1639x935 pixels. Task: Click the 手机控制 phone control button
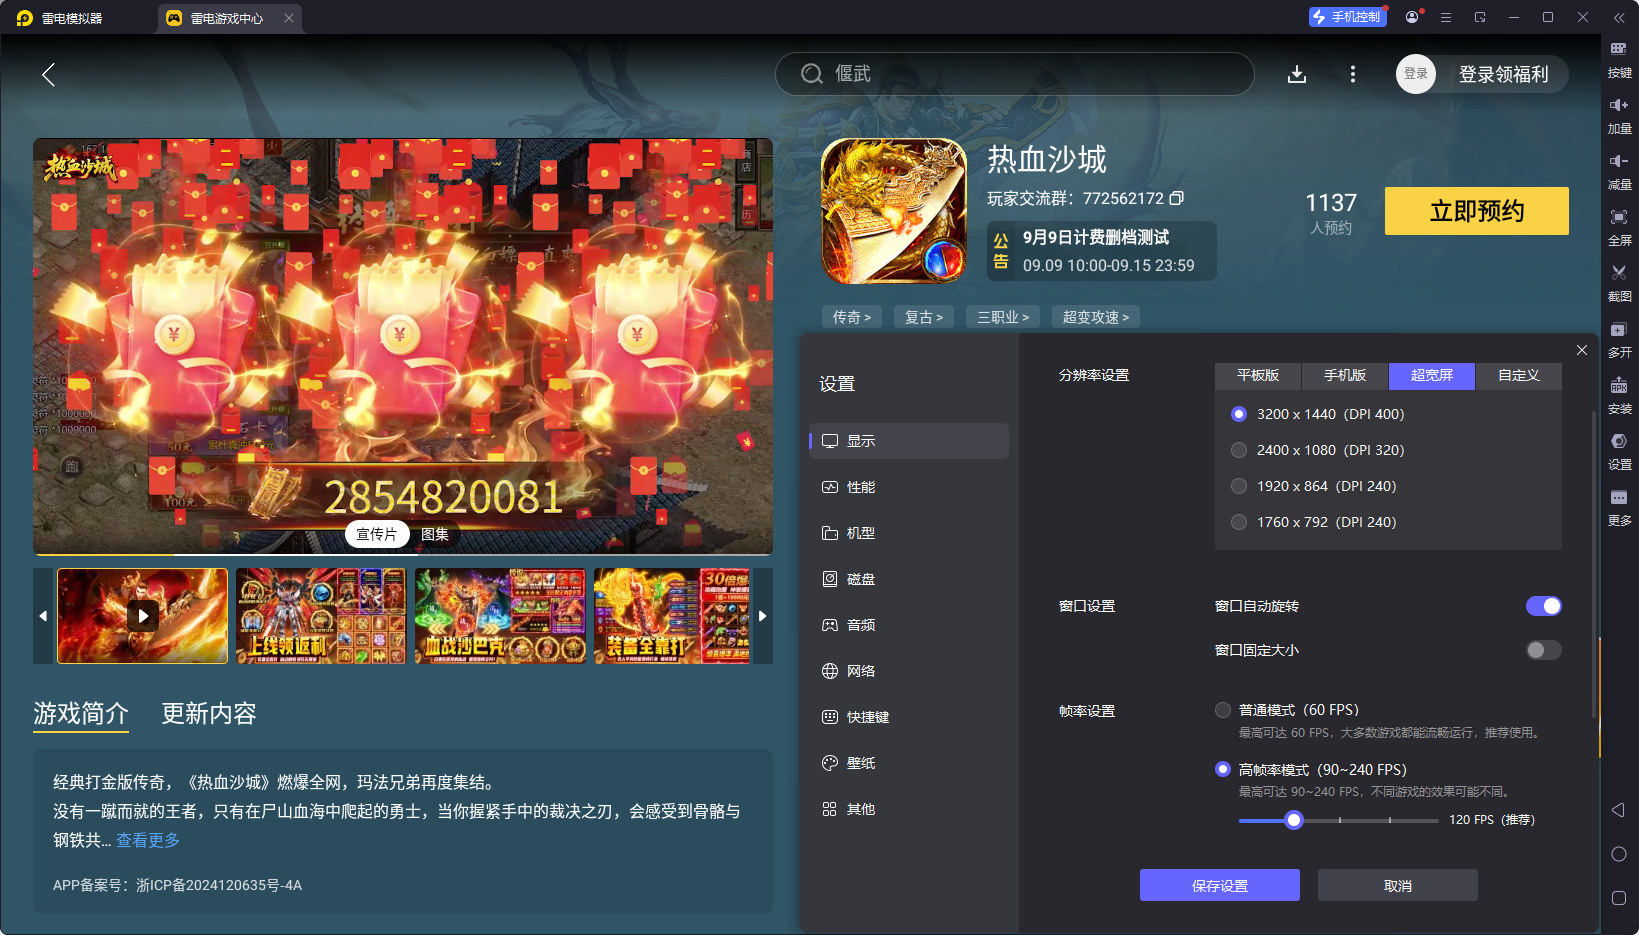click(1348, 17)
